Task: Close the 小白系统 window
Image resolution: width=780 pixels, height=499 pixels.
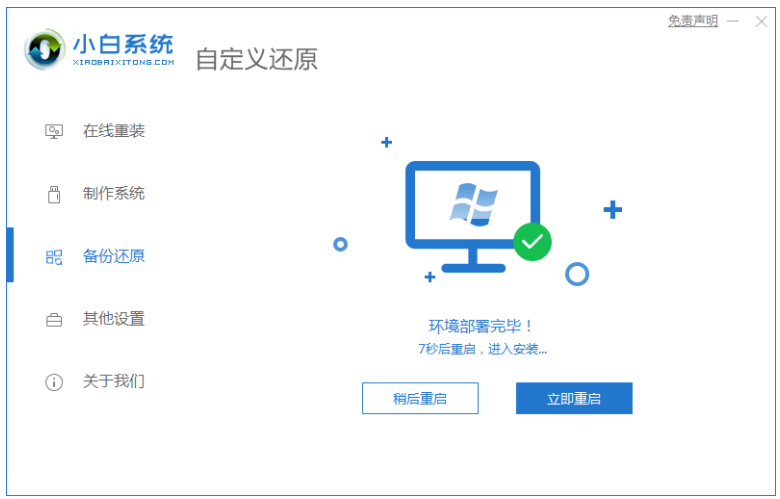Action: tap(761, 21)
